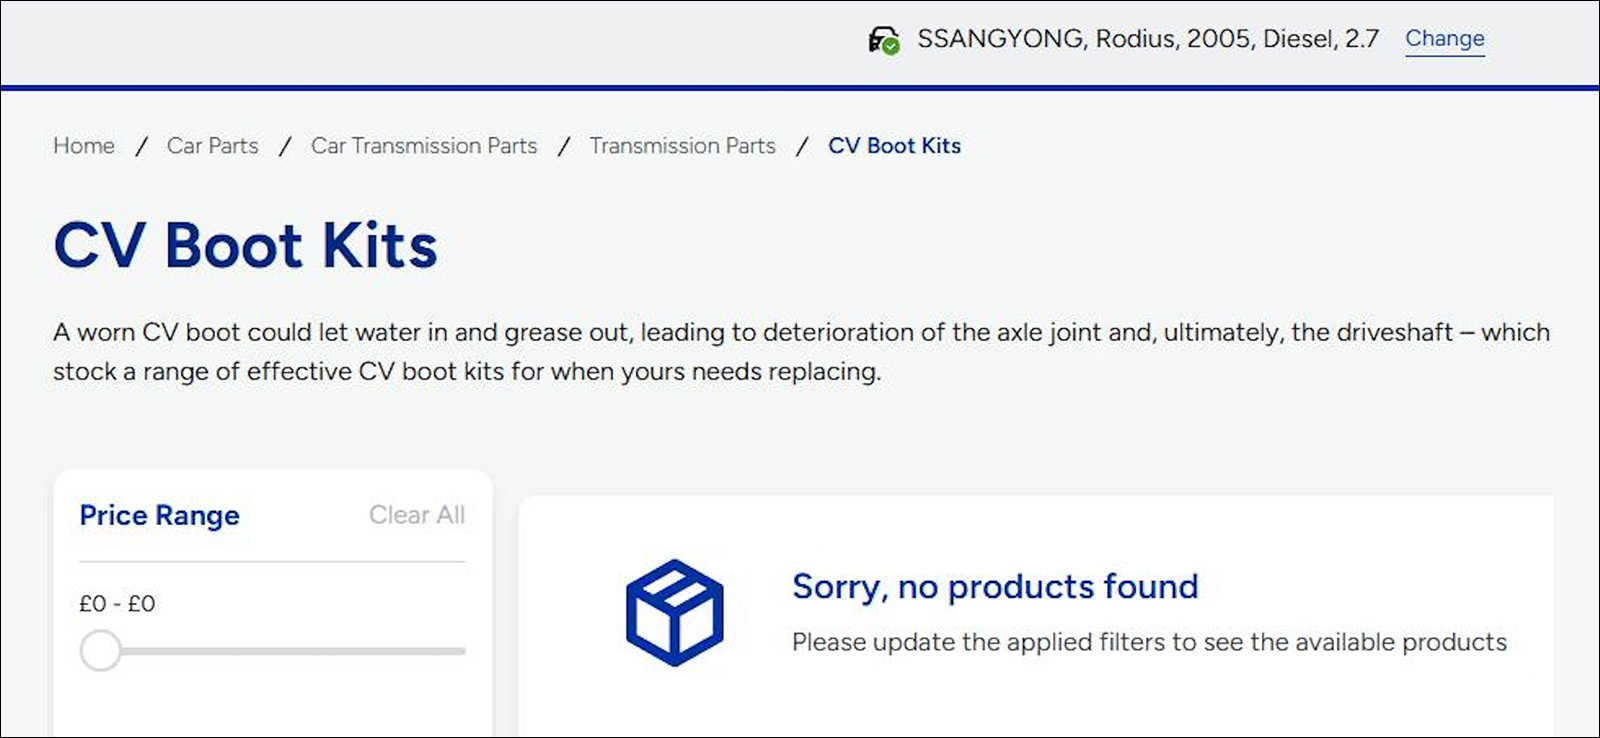
Task: Click the slash separator after Home
Action: [x=141, y=147]
